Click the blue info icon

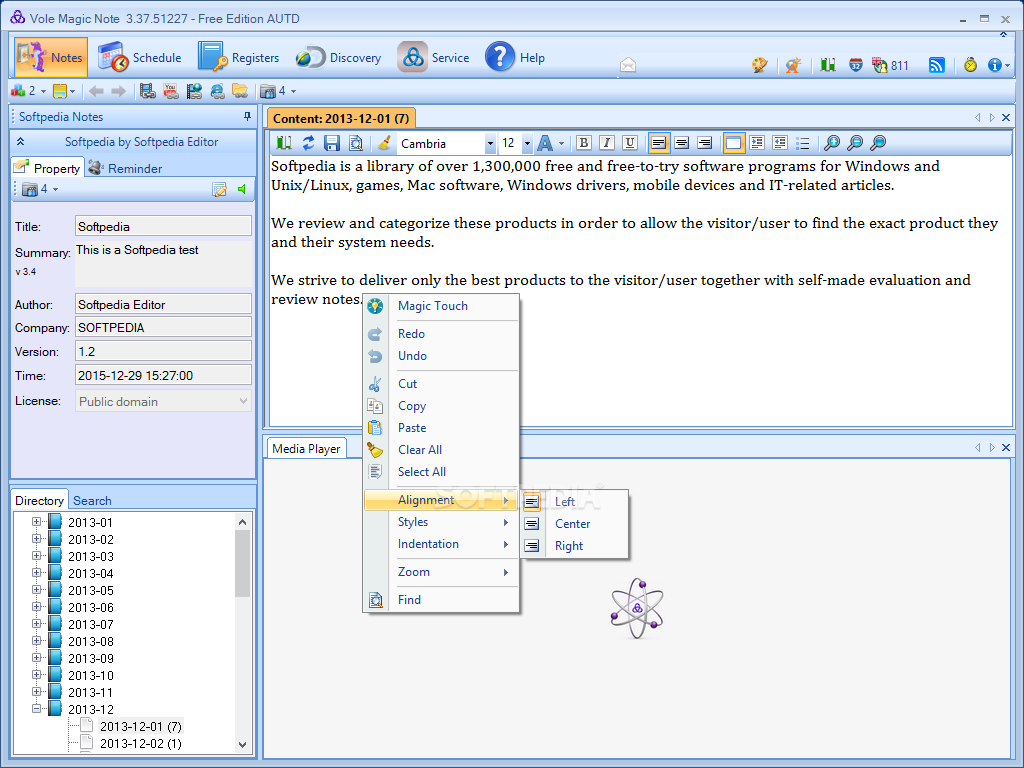click(x=995, y=65)
